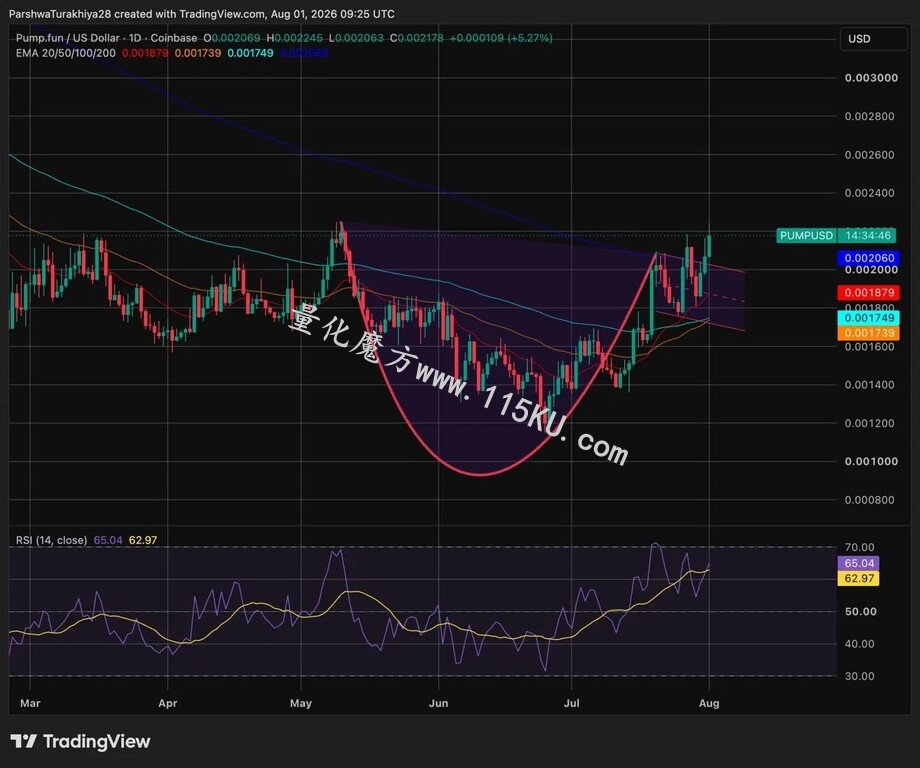This screenshot has width=920, height=768.
Task: Click the RSI value 65.04 in legend
Action: tap(108, 540)
